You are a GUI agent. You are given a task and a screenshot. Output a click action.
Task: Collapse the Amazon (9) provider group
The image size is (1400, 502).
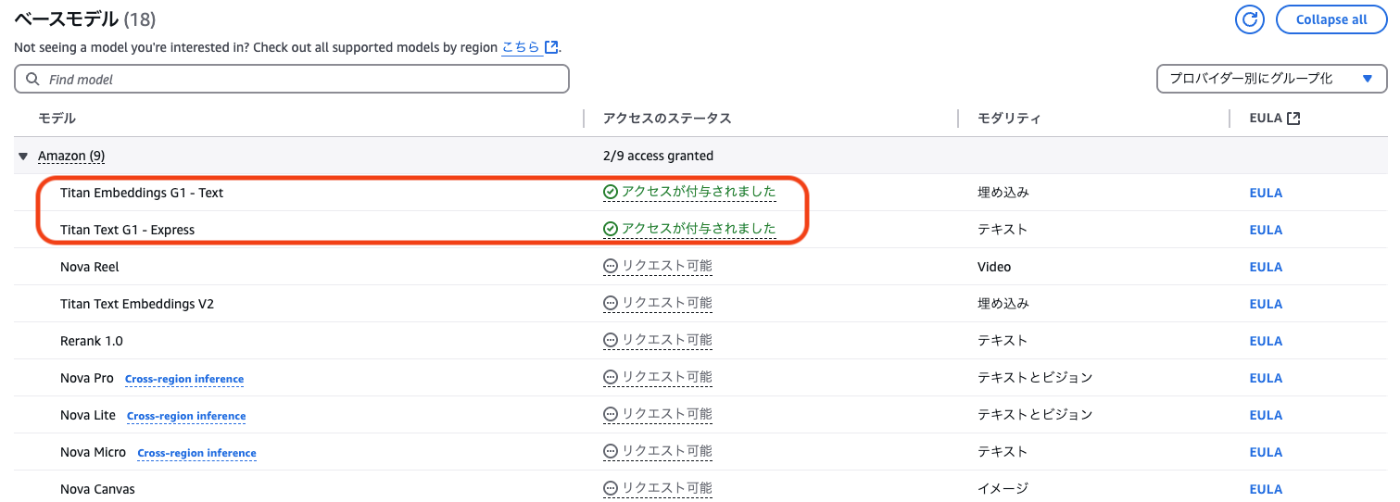tap(23, 156)
